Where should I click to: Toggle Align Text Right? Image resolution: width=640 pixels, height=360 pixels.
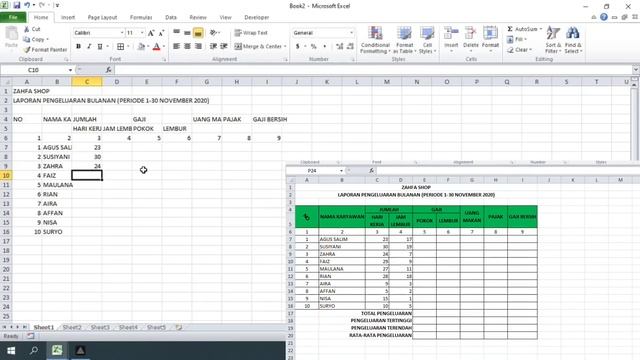click(x=198, y=47)
